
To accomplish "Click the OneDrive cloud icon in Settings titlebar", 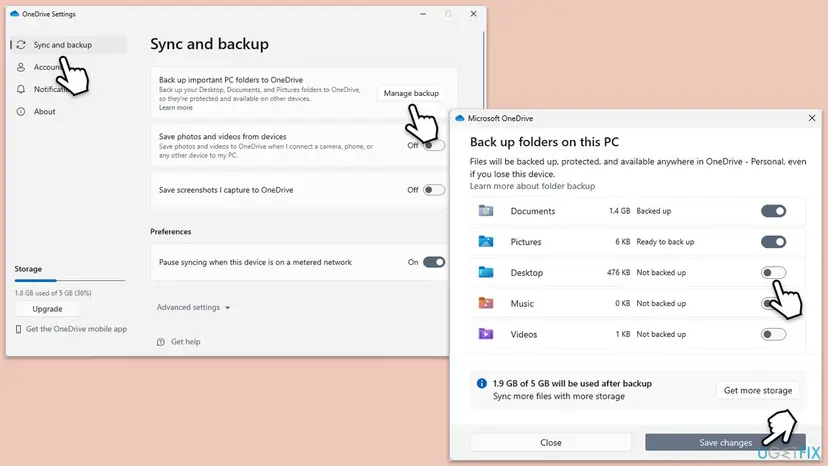I will (15, 14).
